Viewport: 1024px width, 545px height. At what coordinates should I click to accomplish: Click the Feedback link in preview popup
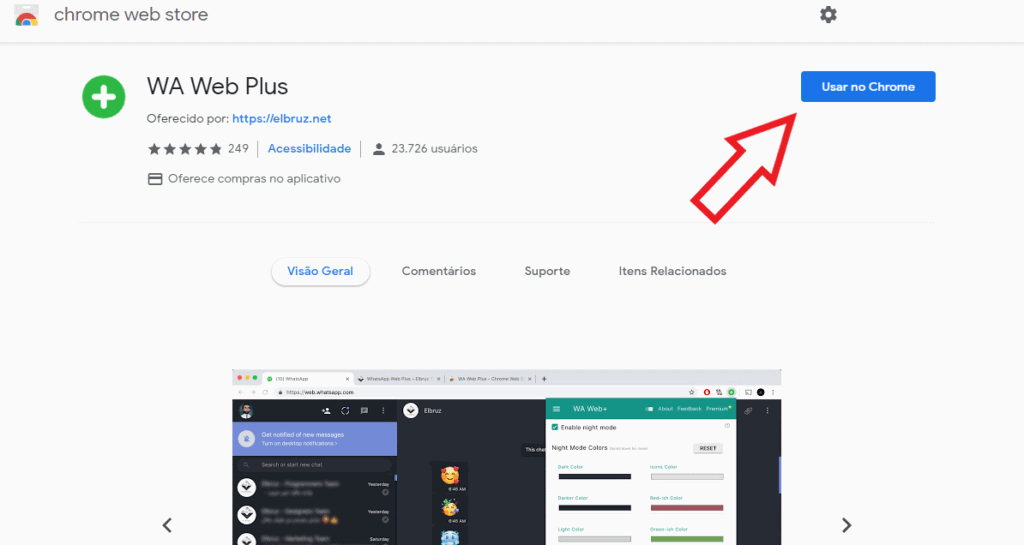point(689,409)
